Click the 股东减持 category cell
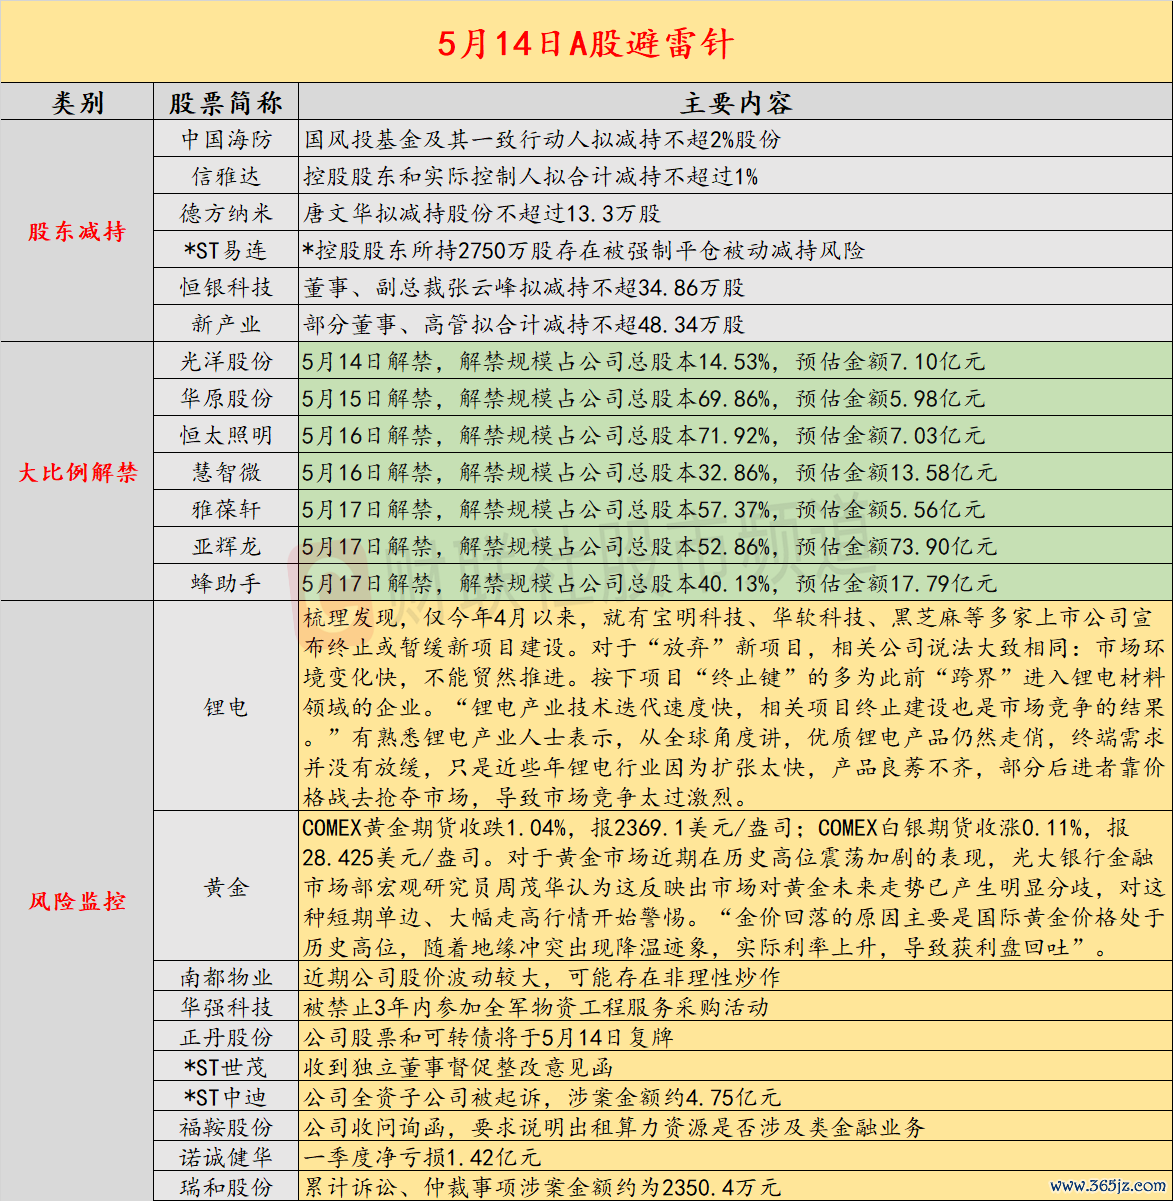 click(77, 232)
